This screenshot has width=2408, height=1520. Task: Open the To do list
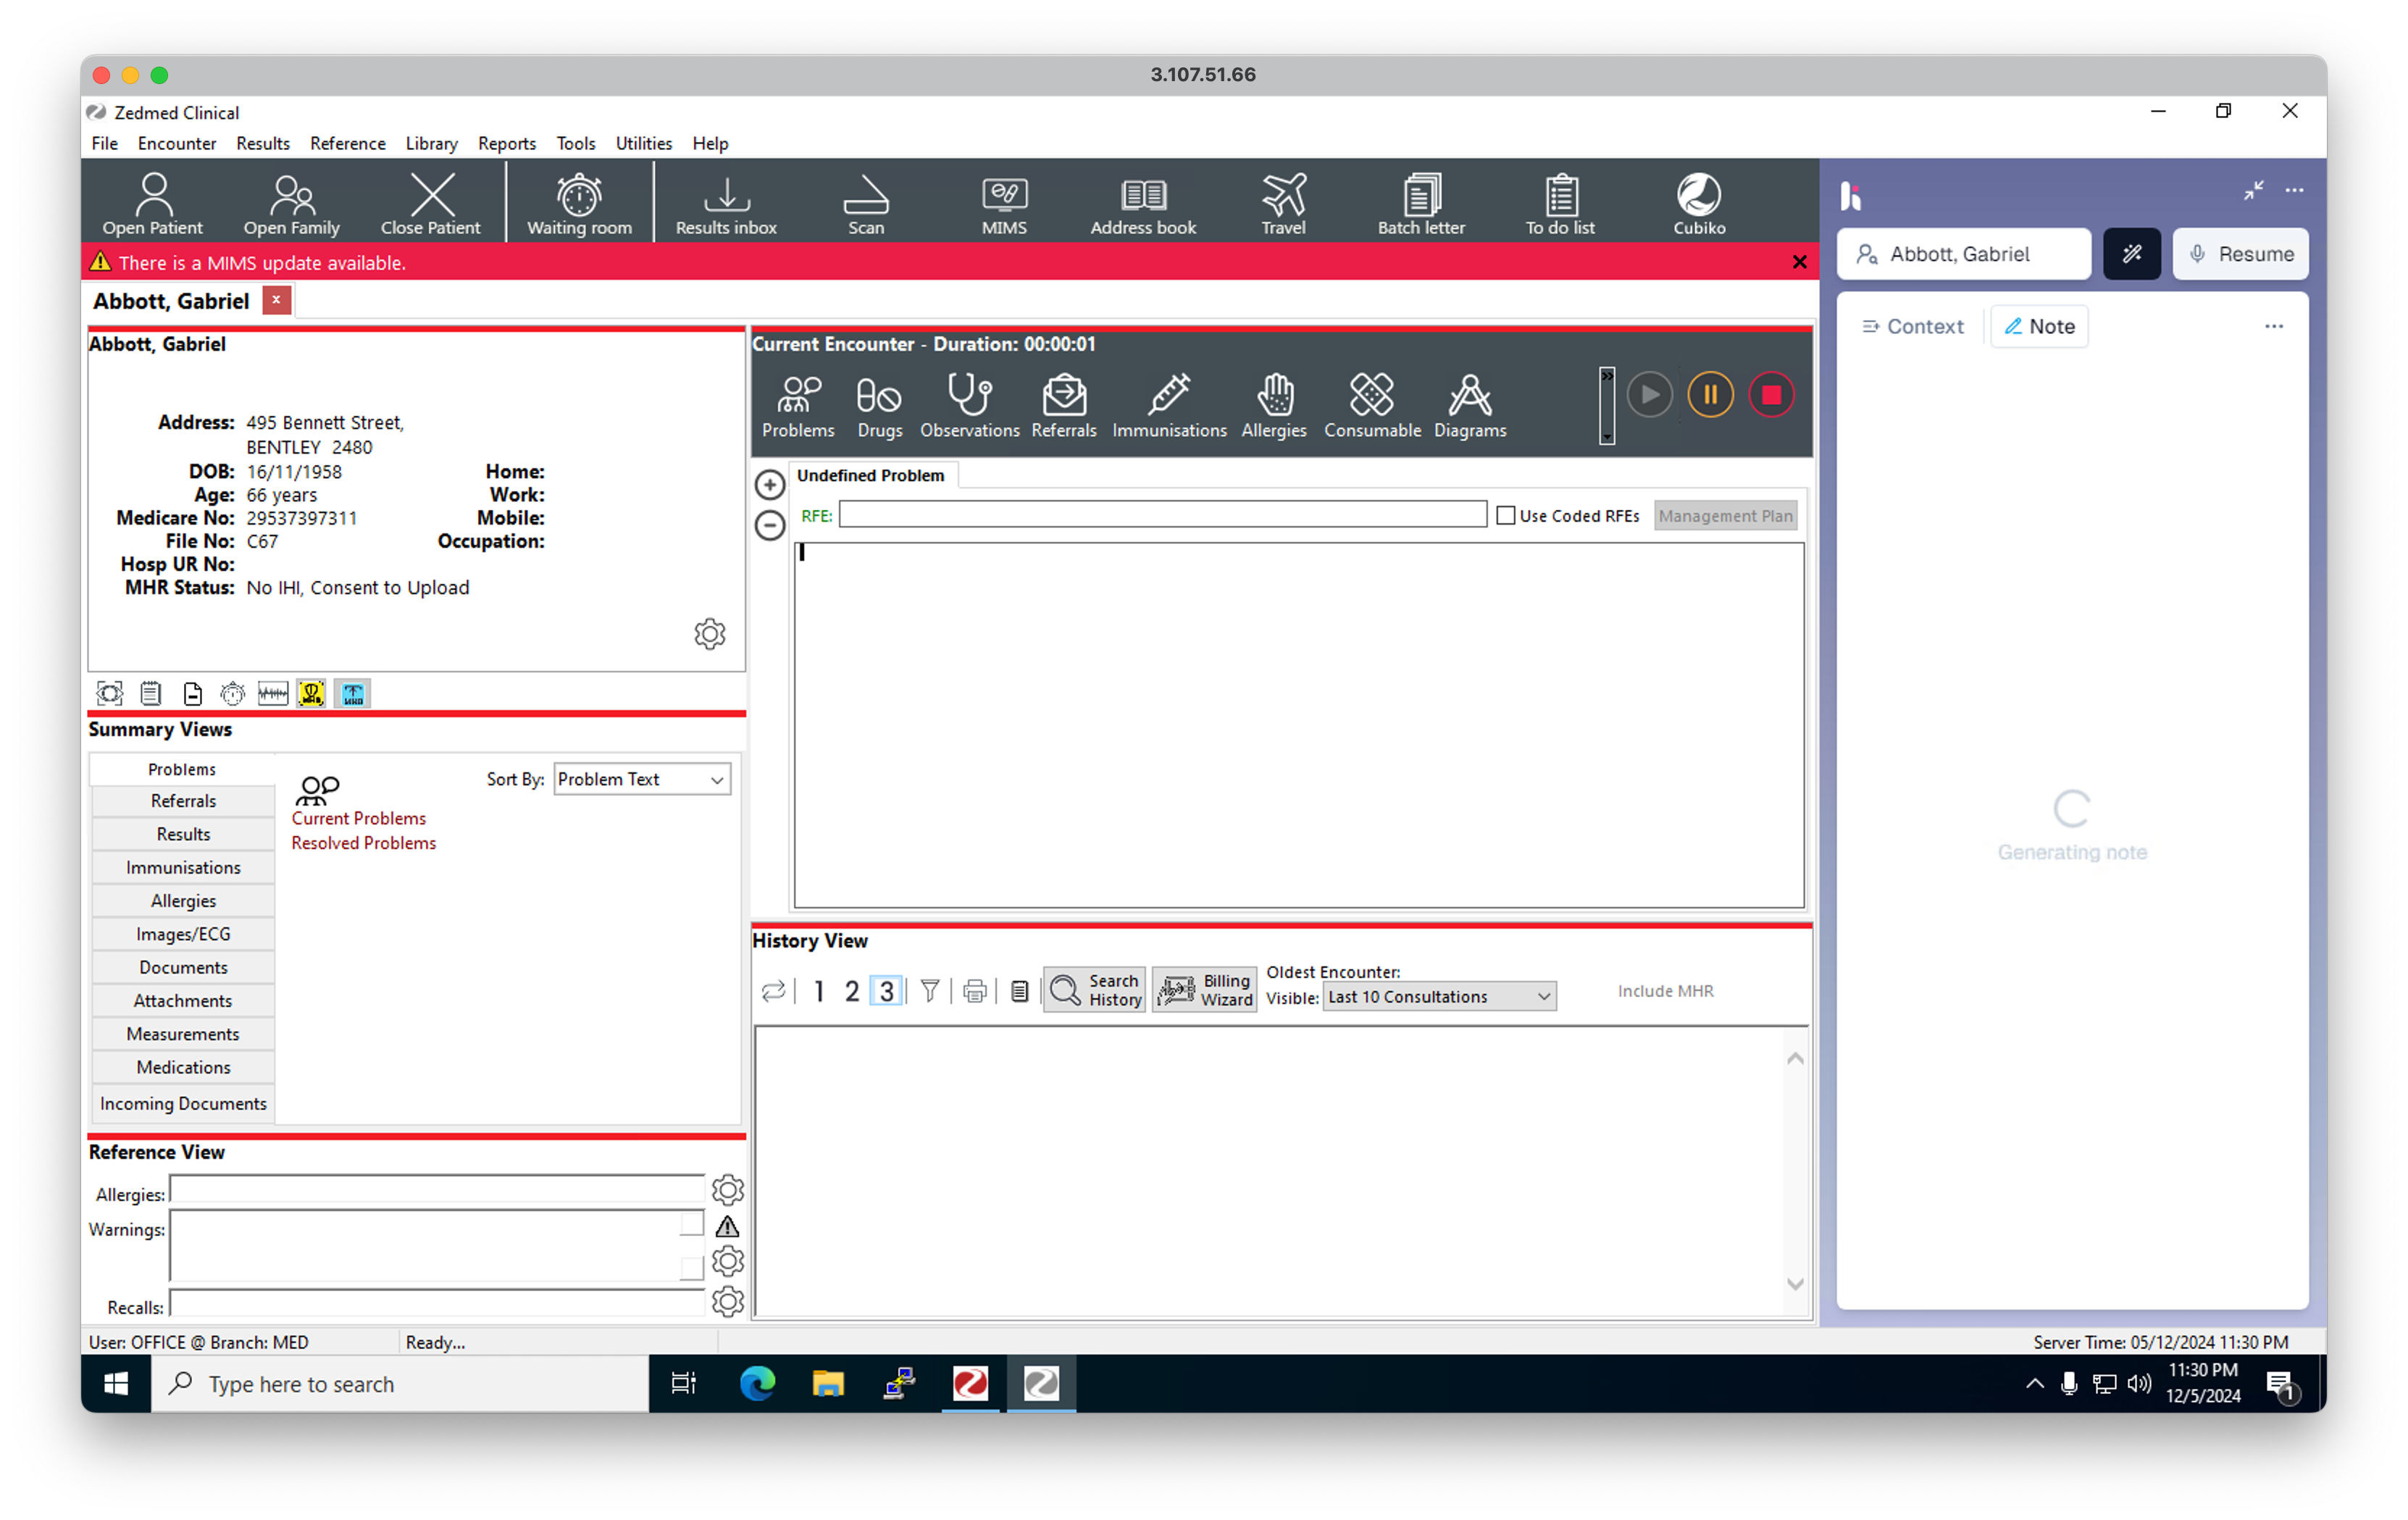(1560, 204)
